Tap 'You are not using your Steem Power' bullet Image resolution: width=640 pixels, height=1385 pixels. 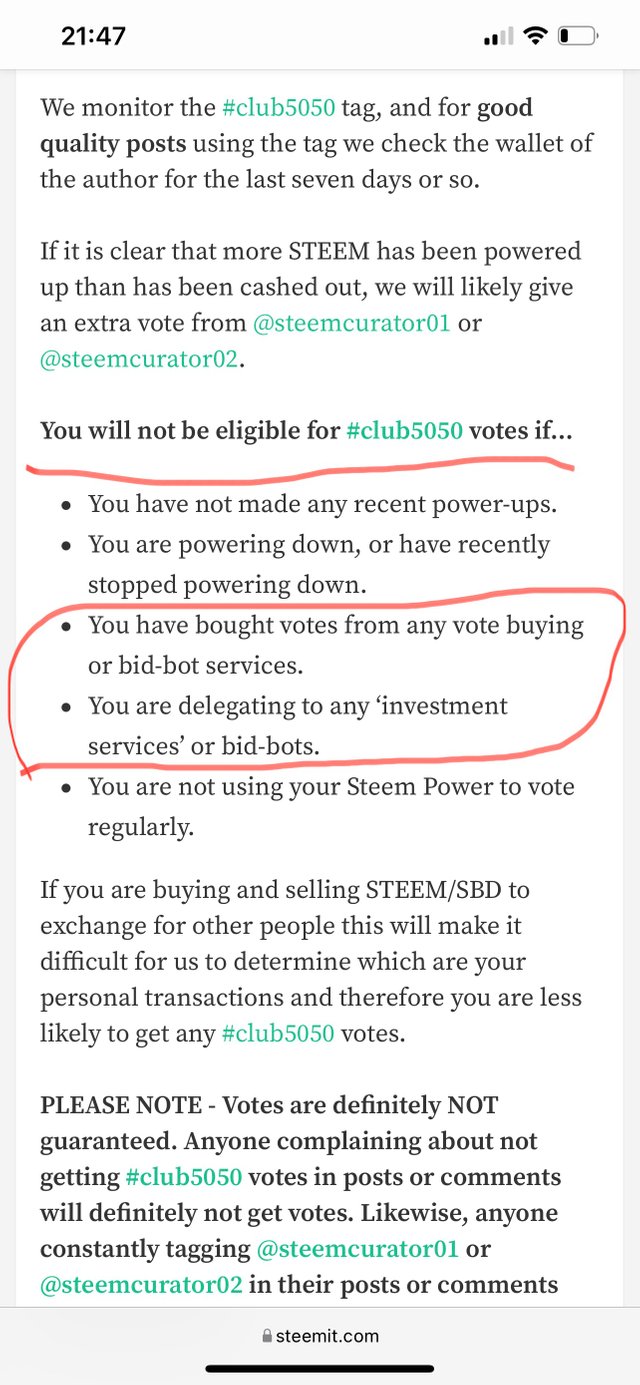331,807
